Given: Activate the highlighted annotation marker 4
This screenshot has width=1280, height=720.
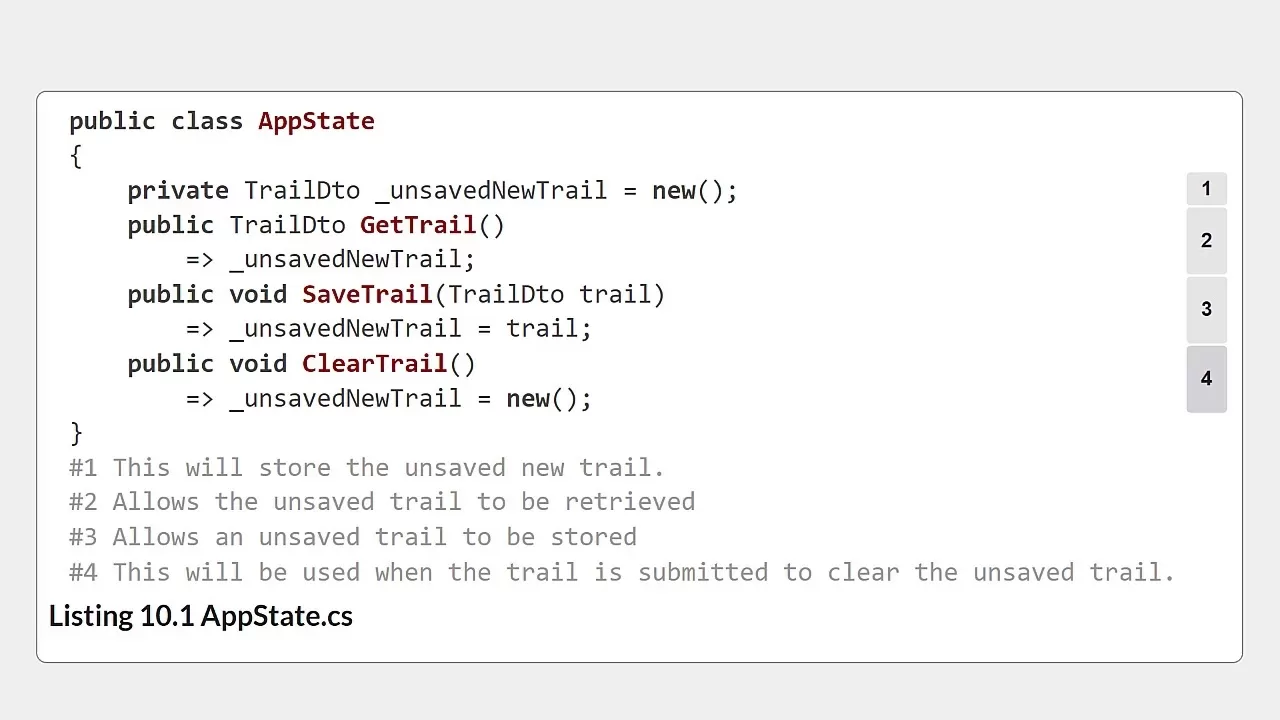Looking at the screenshot, I should (1206, 379).
